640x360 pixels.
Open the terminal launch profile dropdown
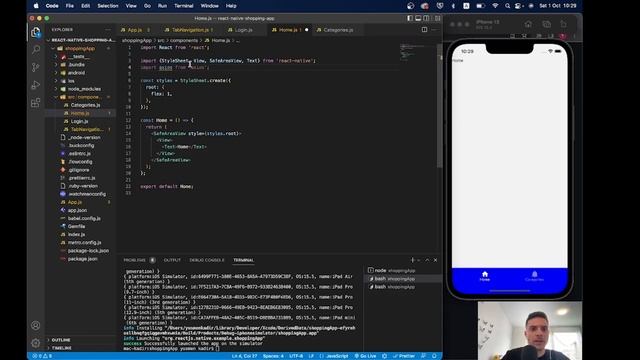click(x=418, y=260)
